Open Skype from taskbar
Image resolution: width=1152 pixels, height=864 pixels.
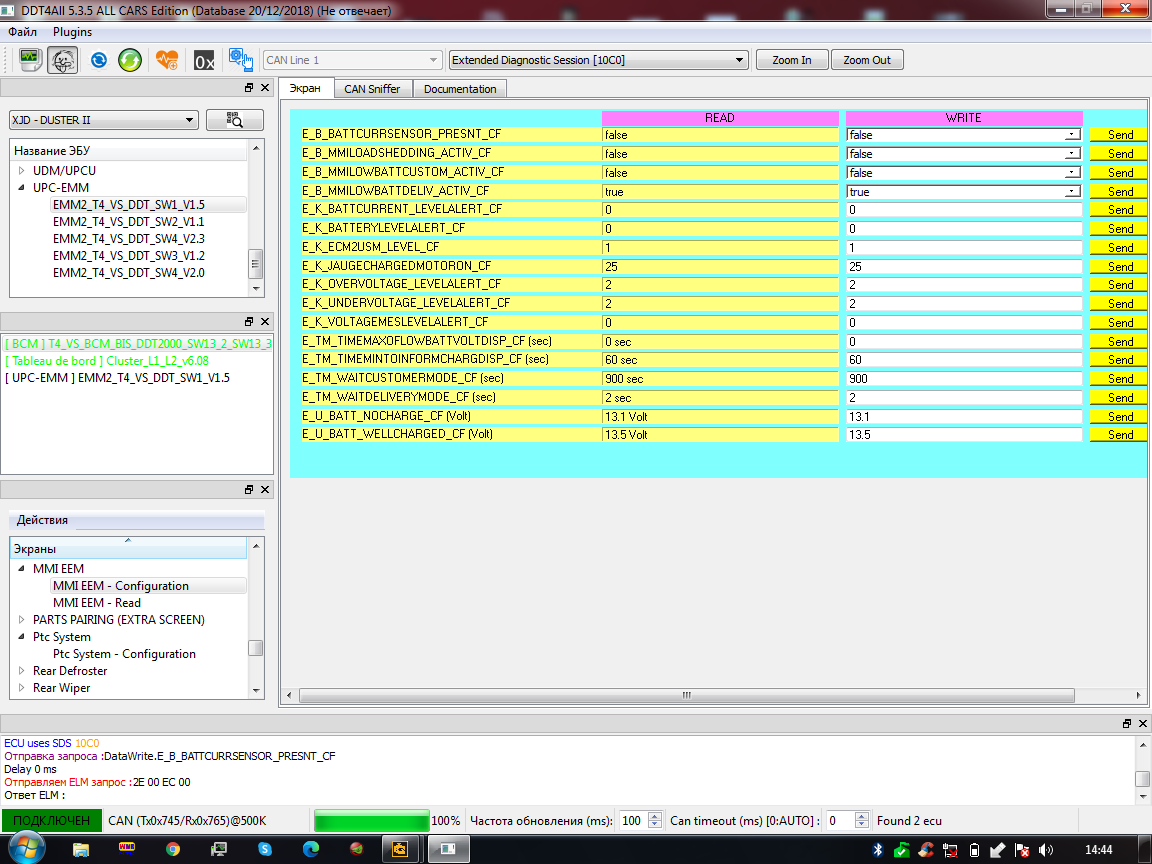(265, 849)
